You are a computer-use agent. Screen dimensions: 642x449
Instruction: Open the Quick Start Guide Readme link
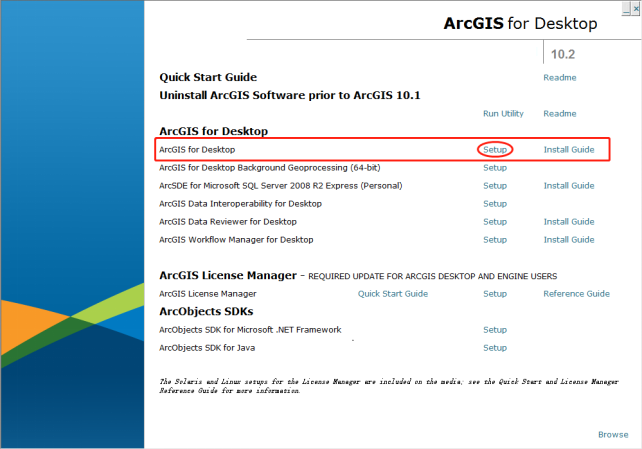(559, 77)
